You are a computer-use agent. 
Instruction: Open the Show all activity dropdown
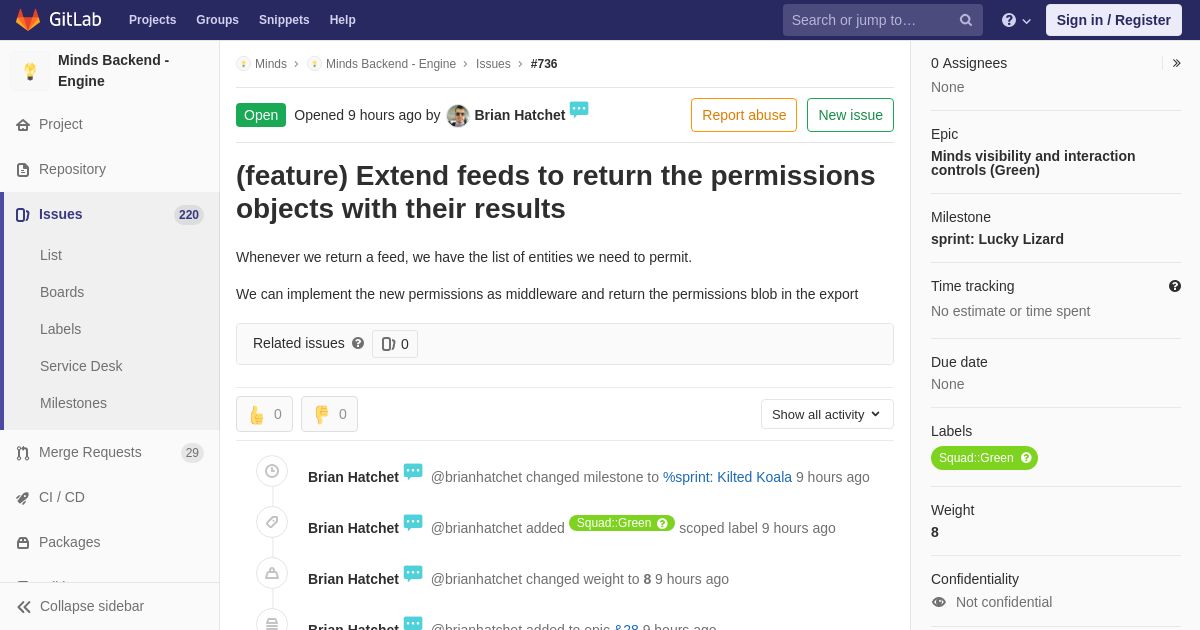click(827, 414)
